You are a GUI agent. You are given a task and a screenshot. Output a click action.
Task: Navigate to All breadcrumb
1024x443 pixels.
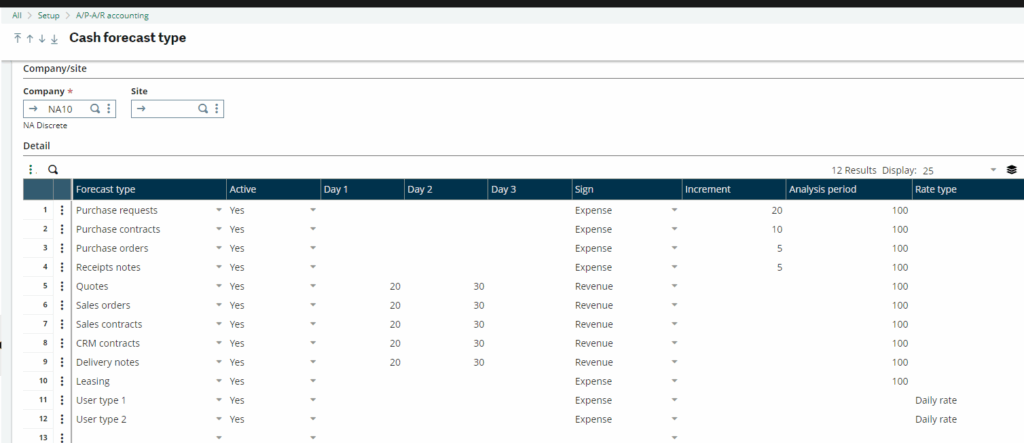coord(17,15)
